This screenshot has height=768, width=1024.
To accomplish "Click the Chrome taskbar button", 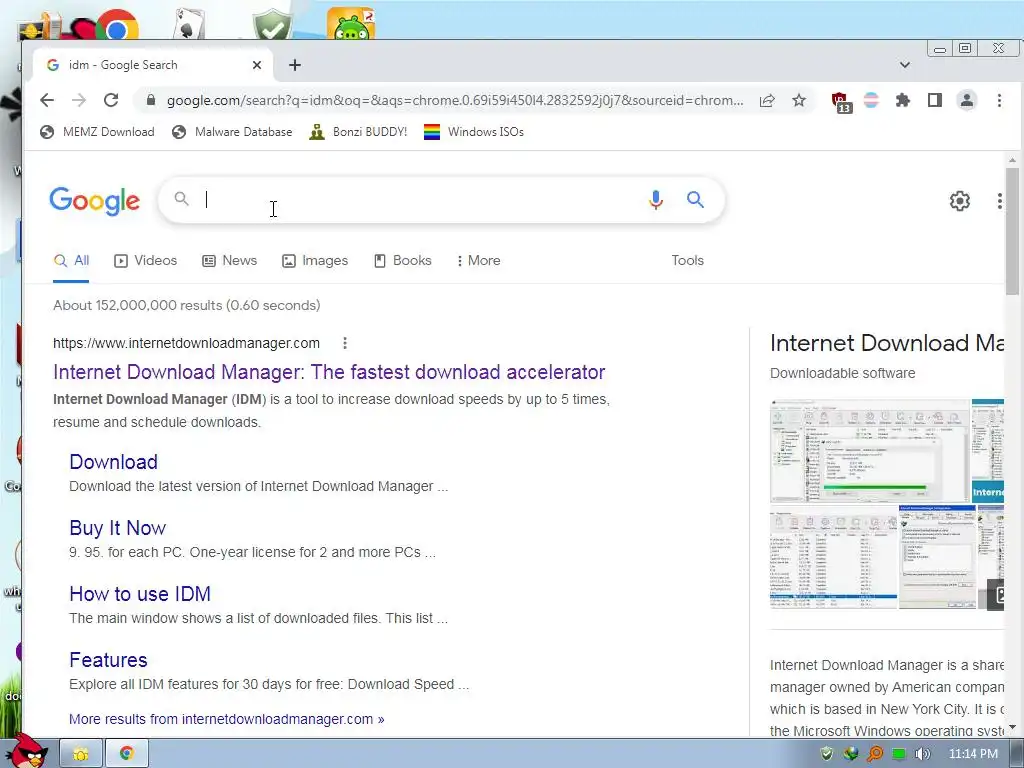I will coord(126,754).
